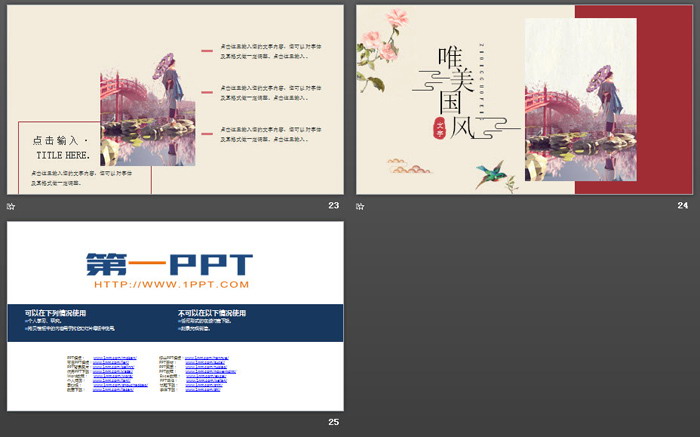Click the 不可以在以下情况使用 heading on slide 25
Viewport: 700px width, 437px height.
(212, 313)
